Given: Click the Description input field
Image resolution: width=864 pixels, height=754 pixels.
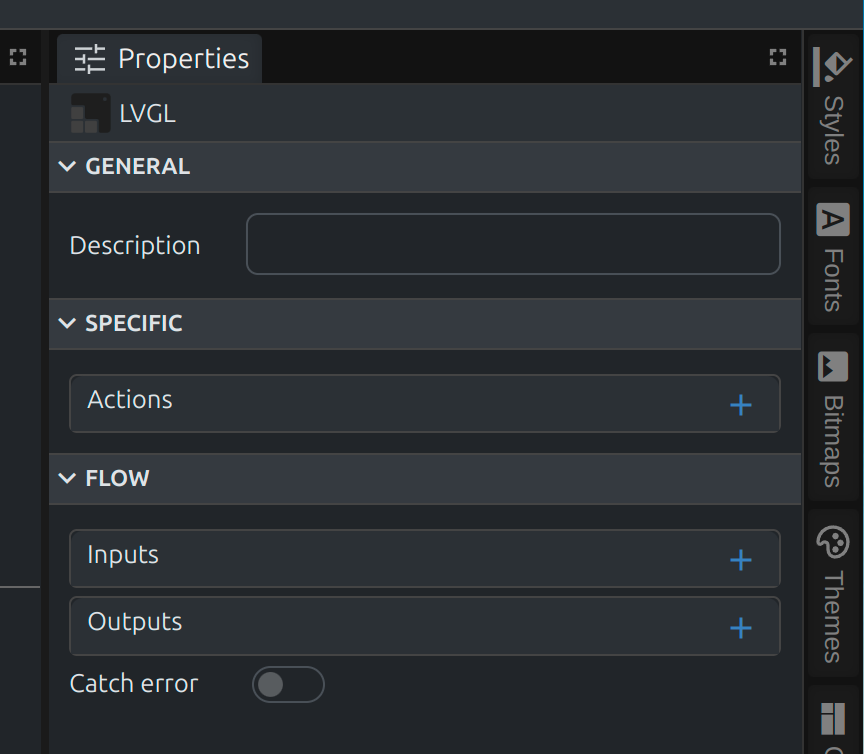Looking at the screenshot, I should click(x=512, y=244).
